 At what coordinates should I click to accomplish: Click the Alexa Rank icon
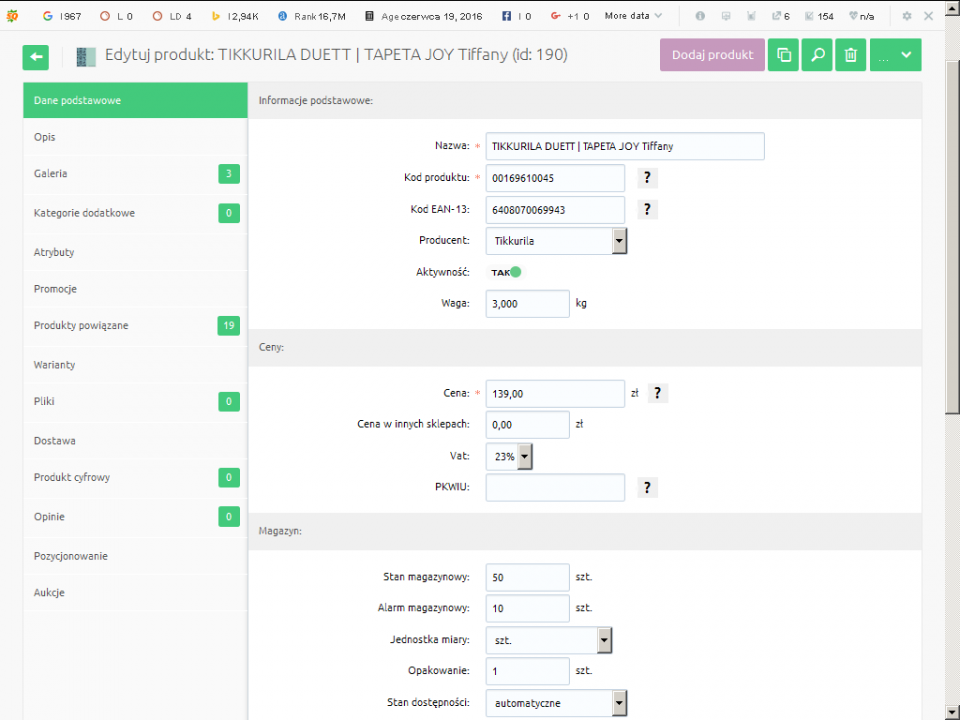coord(282,16)
